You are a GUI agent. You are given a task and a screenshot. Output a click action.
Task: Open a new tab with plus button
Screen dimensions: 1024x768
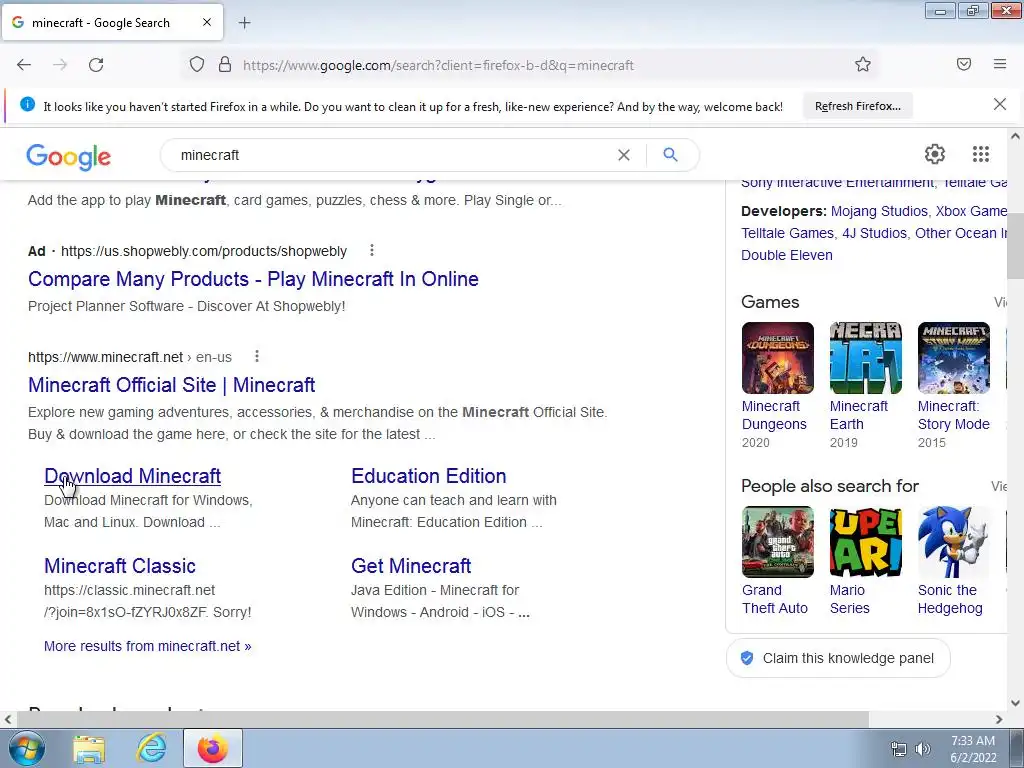point(244,23)
